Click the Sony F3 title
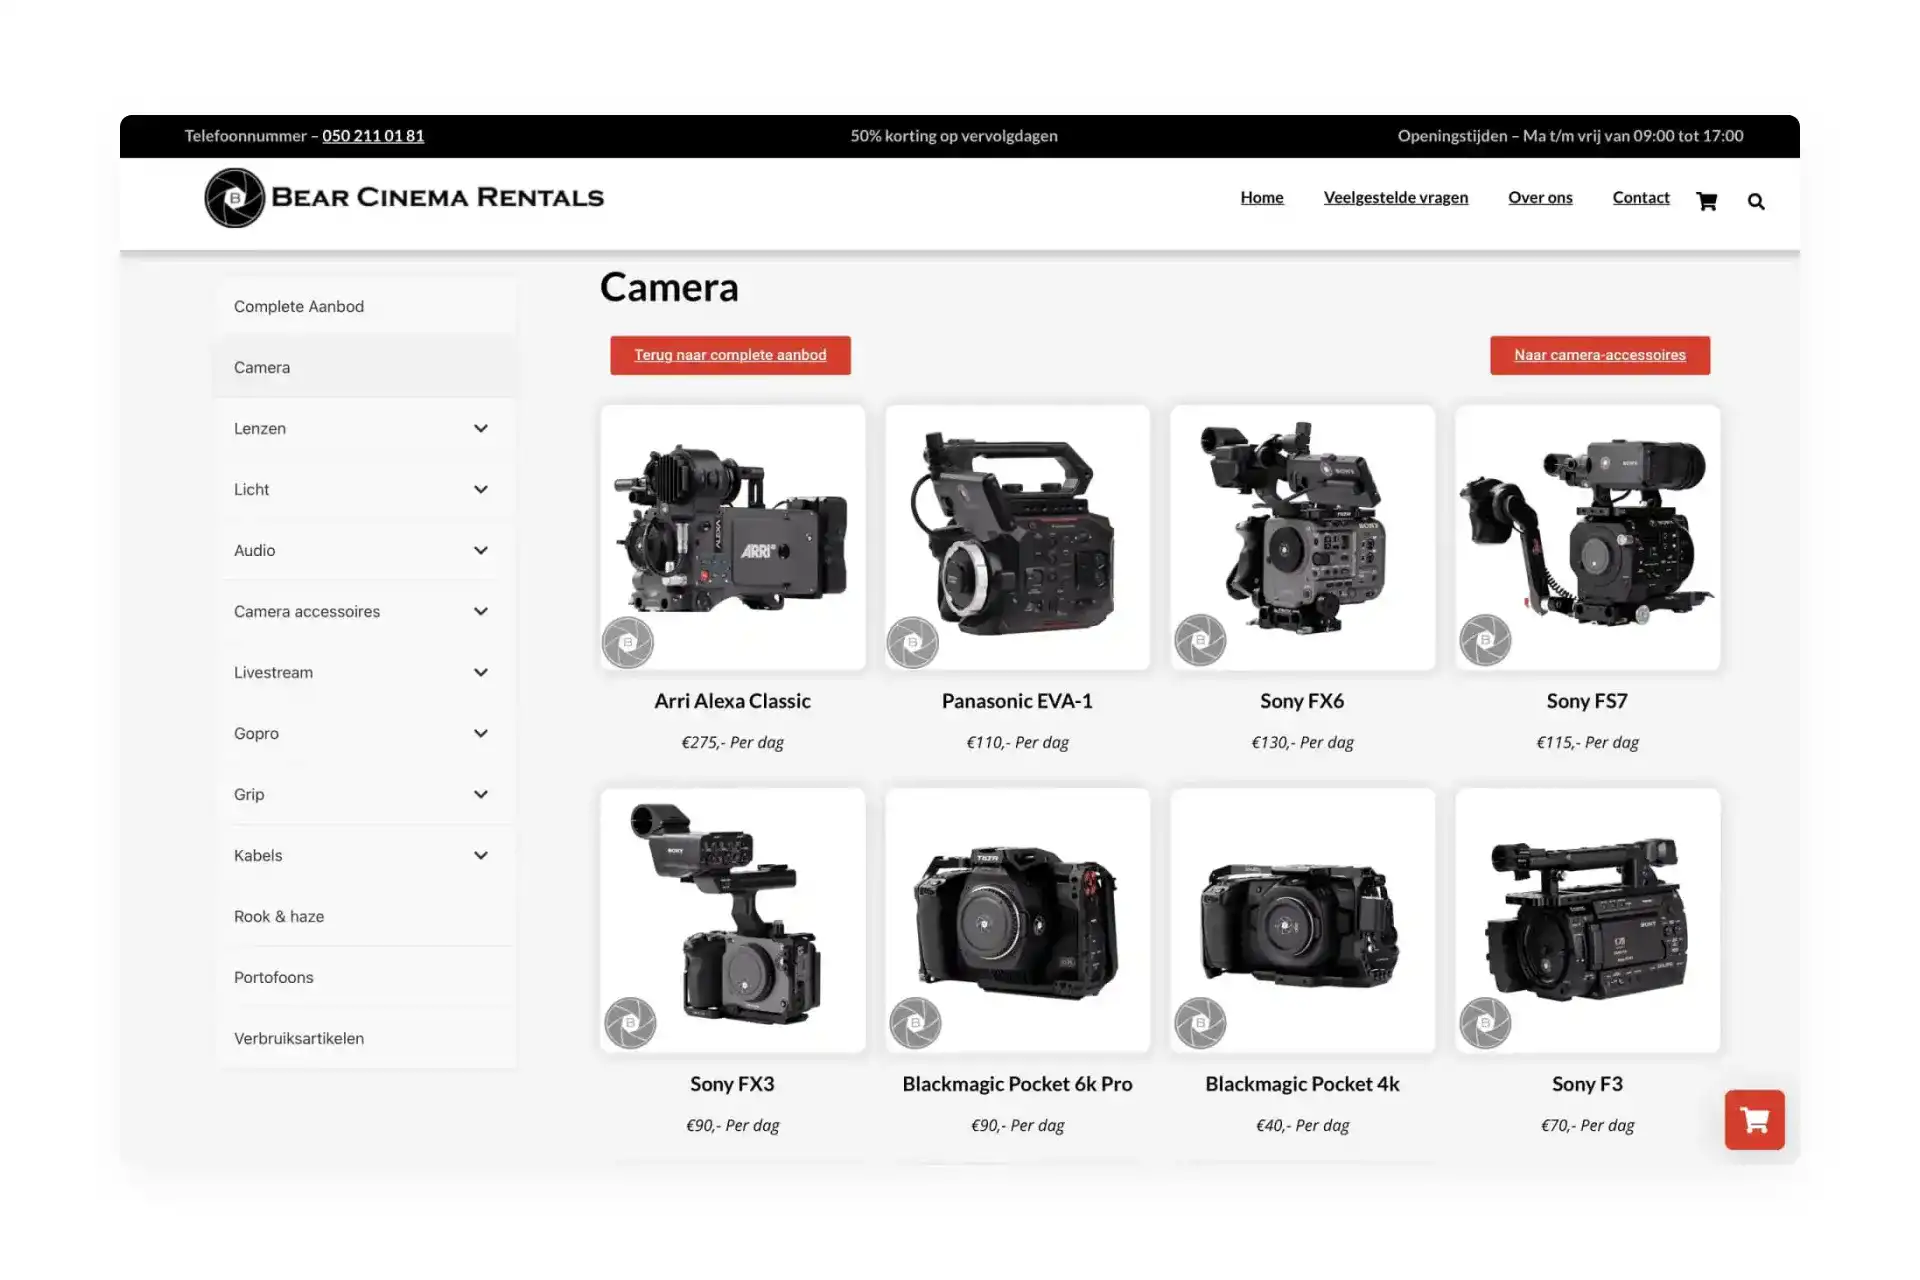Viewport: 1920px width, 1280px height. (1587, 1084)
